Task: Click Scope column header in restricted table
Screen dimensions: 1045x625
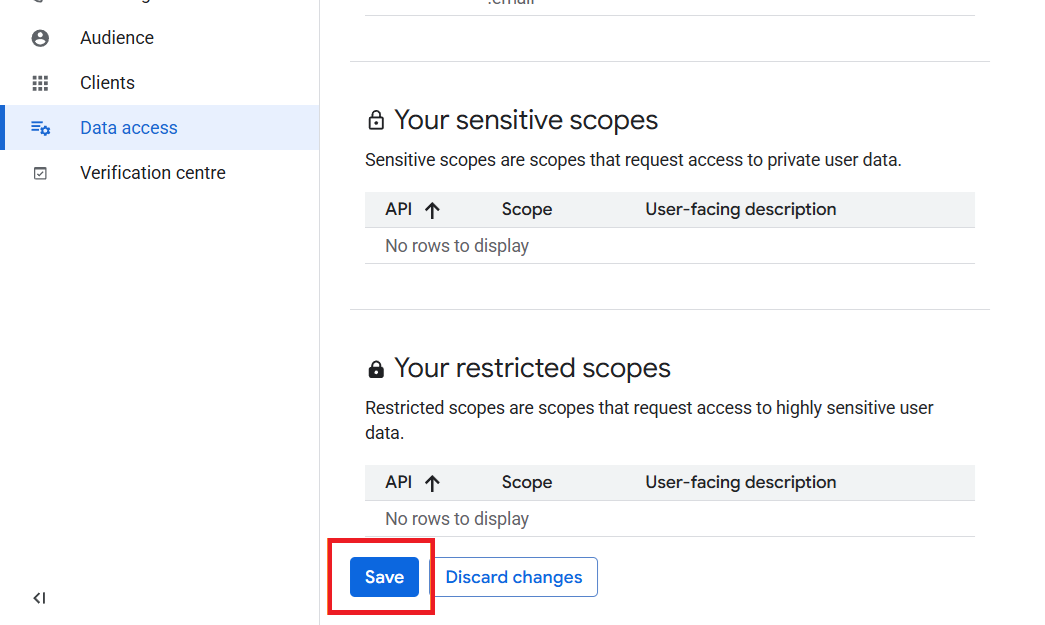Action: click(526, 482)
